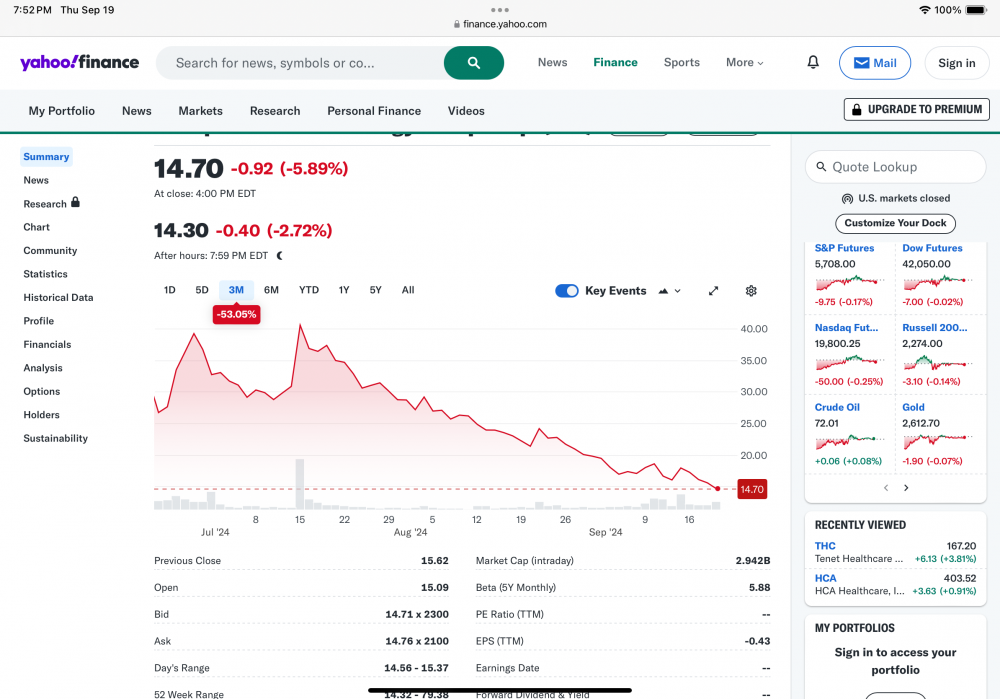Expand the More menu in header
This screenshot has height=699, width=1000.
point(744,62)
